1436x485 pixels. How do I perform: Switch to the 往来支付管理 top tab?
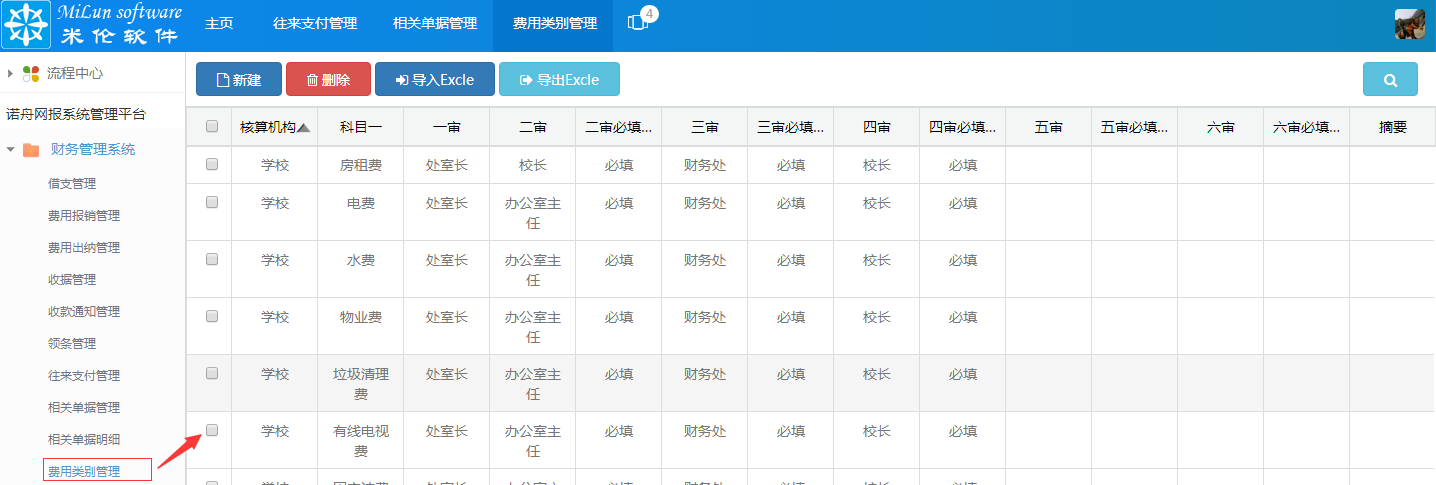coord(315,23)
